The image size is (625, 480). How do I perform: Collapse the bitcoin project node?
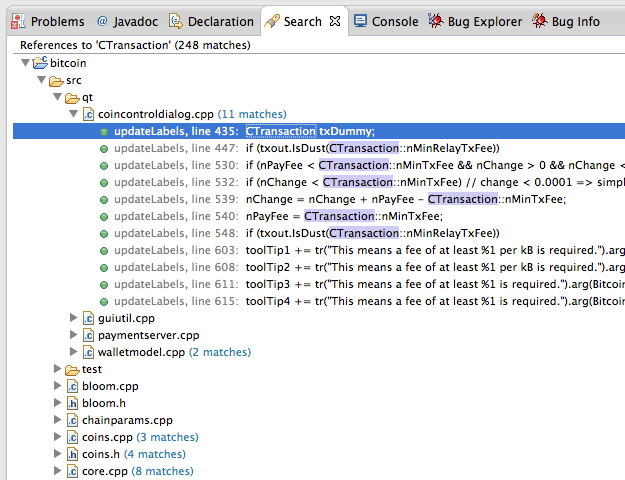pyautogui.click(x=26, y=63)
